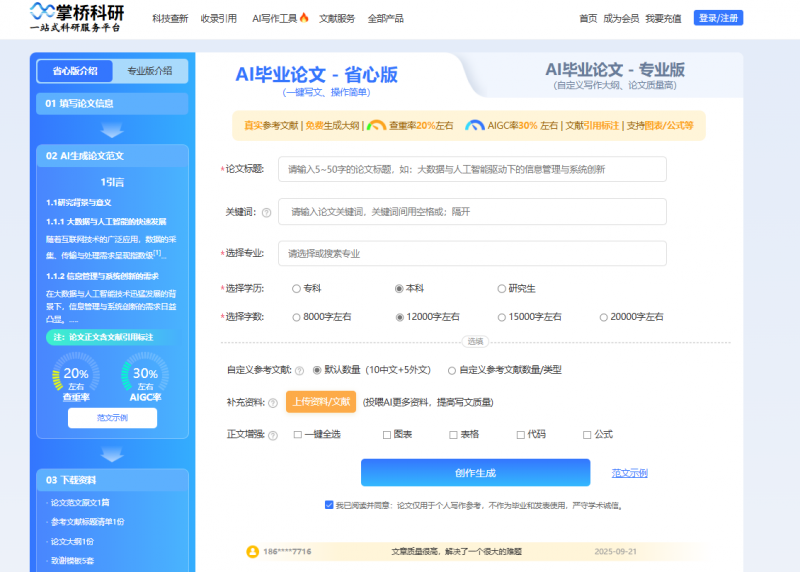Click the fire icon beside AI写作工具
The width and height of the screenshot is (800, 572).
(x=304, y=18)
